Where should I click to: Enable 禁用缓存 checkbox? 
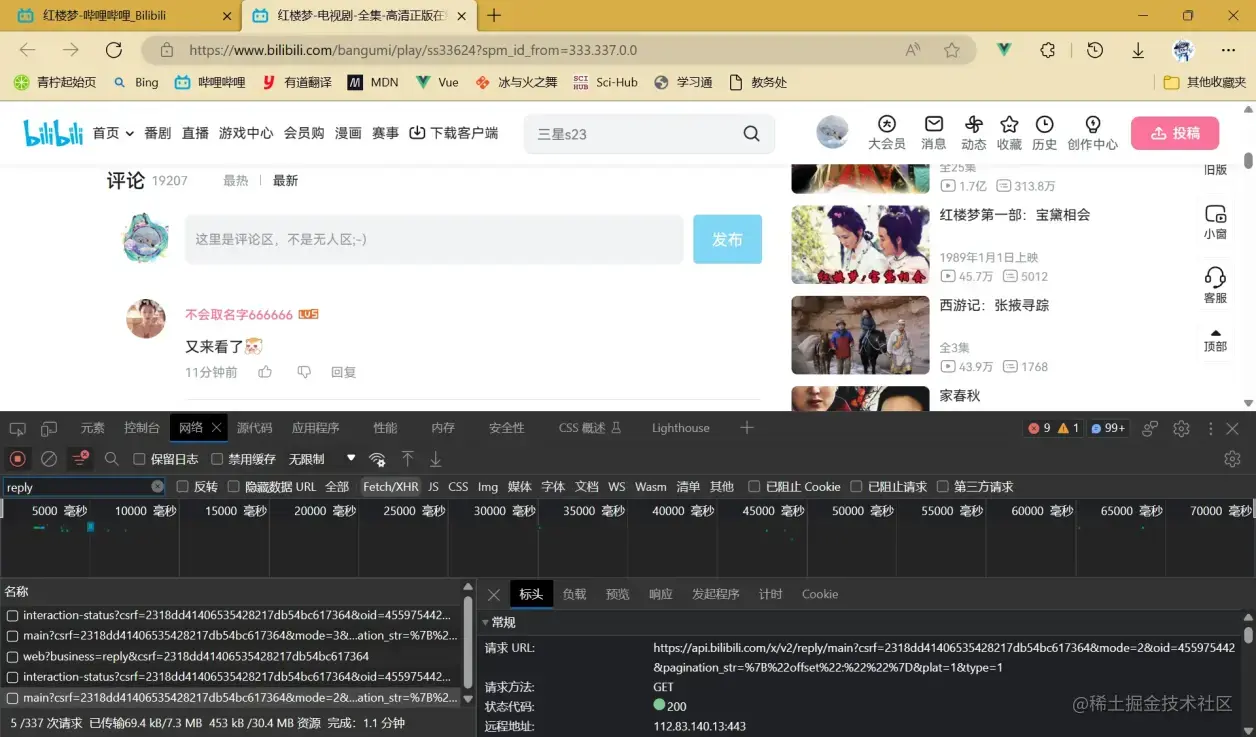tap(217, 459)
